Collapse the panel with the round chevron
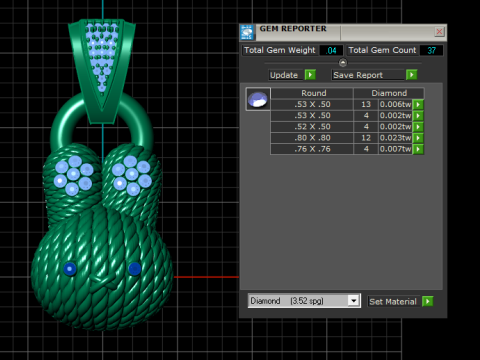Viewport: 480px width, 360px height. click(343, 62)
